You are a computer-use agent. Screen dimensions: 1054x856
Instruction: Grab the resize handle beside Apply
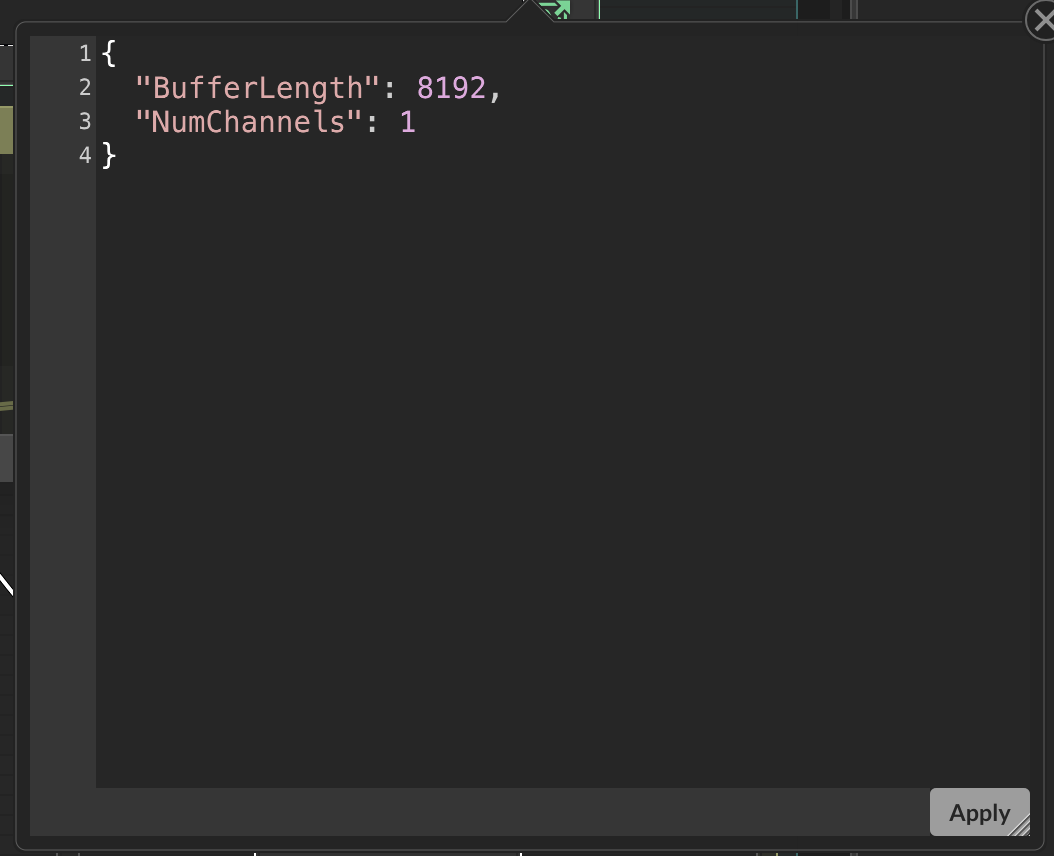coord(1020,826)
